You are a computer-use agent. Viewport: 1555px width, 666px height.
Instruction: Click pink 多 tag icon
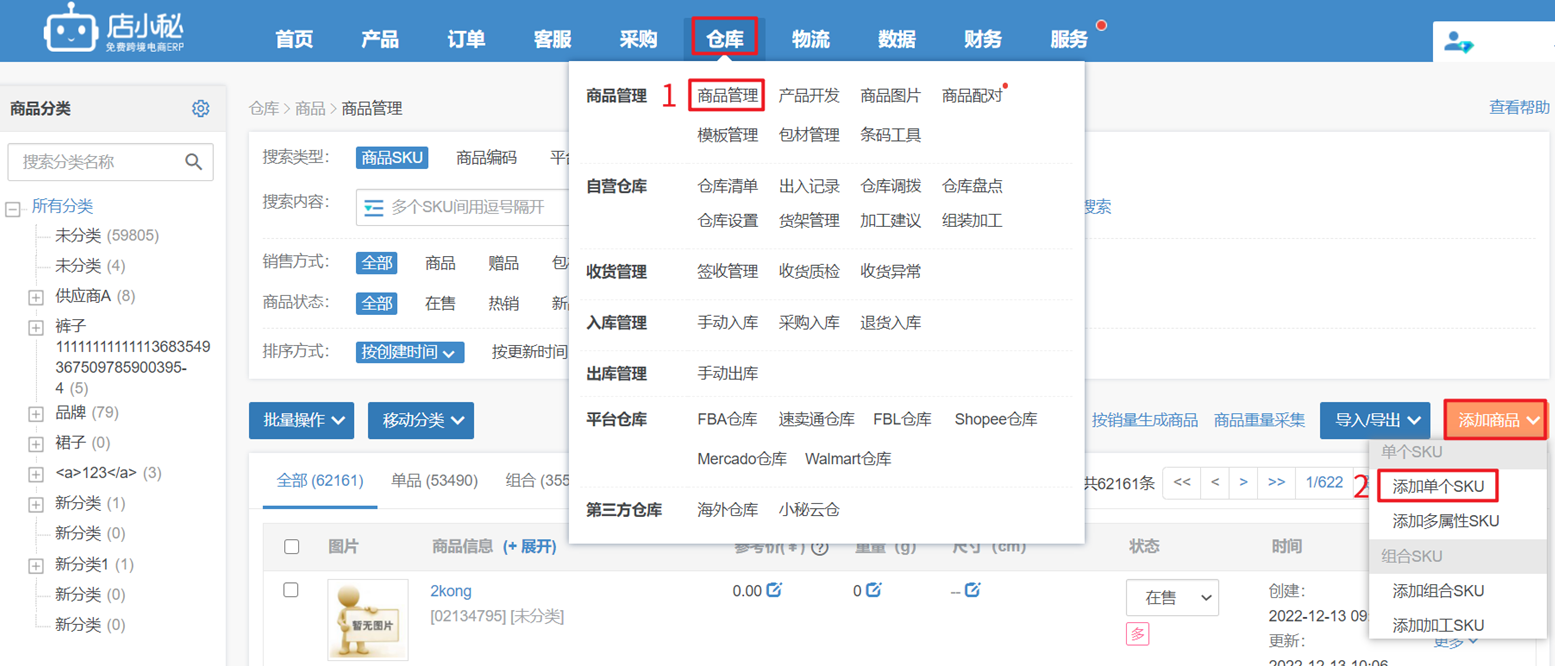point(1137,633)
